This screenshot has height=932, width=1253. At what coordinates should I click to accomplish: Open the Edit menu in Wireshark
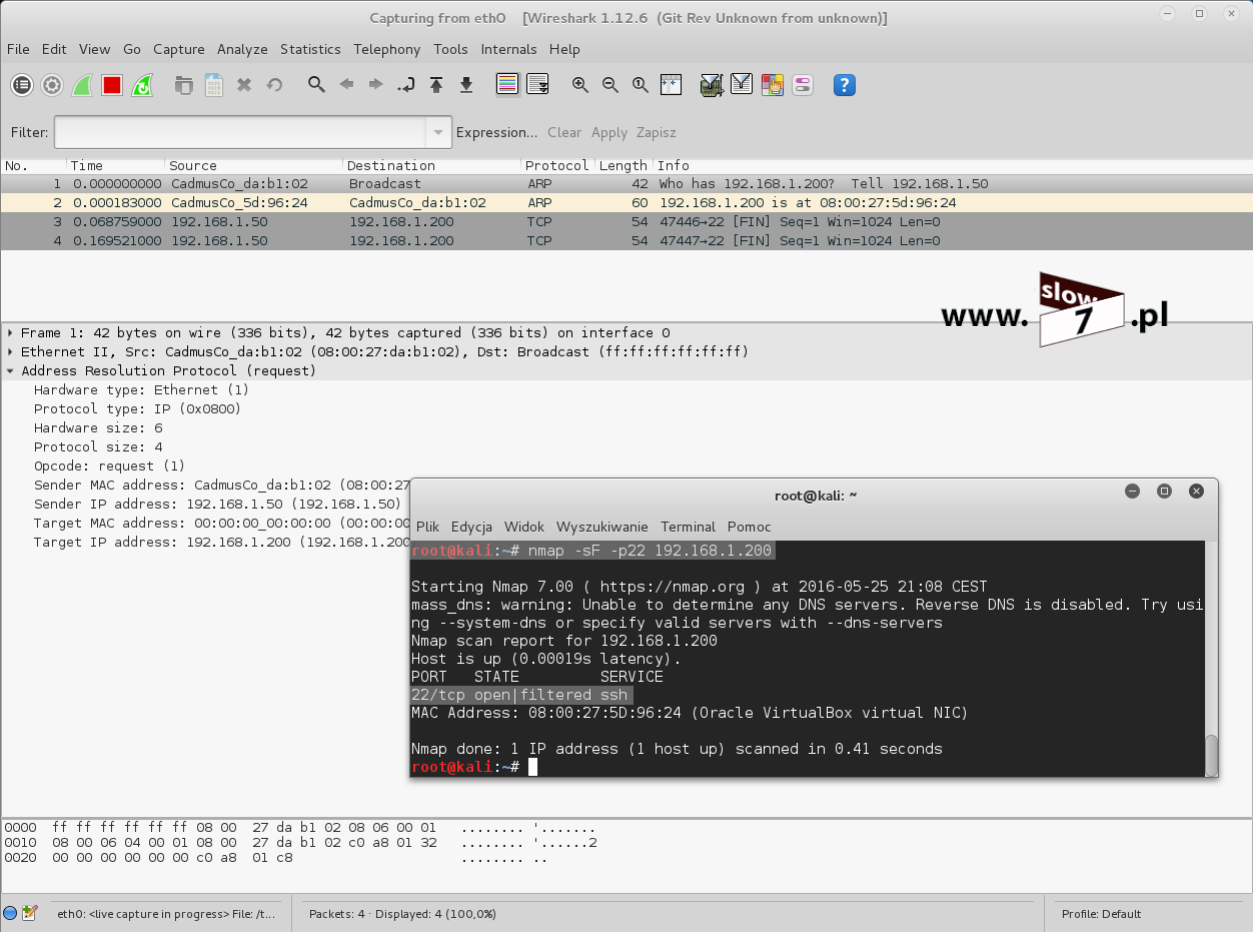click(x=54, y=49)
